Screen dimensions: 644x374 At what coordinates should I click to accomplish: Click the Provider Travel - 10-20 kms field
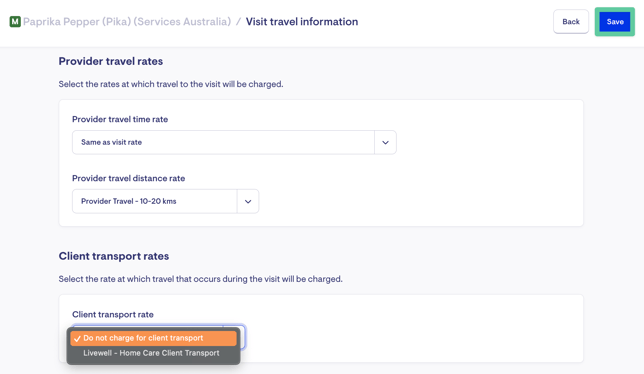[154, 201]
